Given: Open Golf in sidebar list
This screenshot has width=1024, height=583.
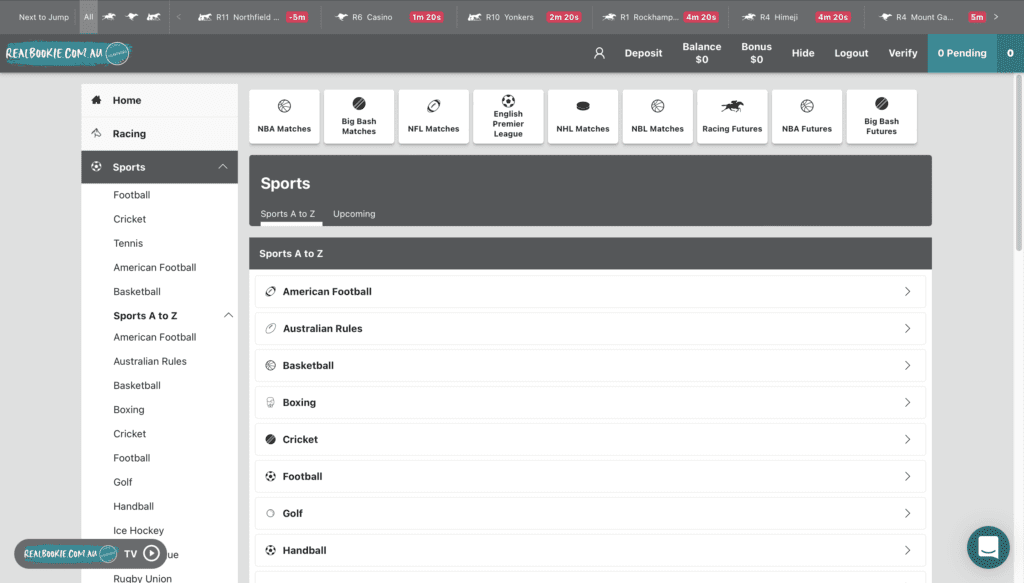Looking at the screenshot, I should pos(123,482).
